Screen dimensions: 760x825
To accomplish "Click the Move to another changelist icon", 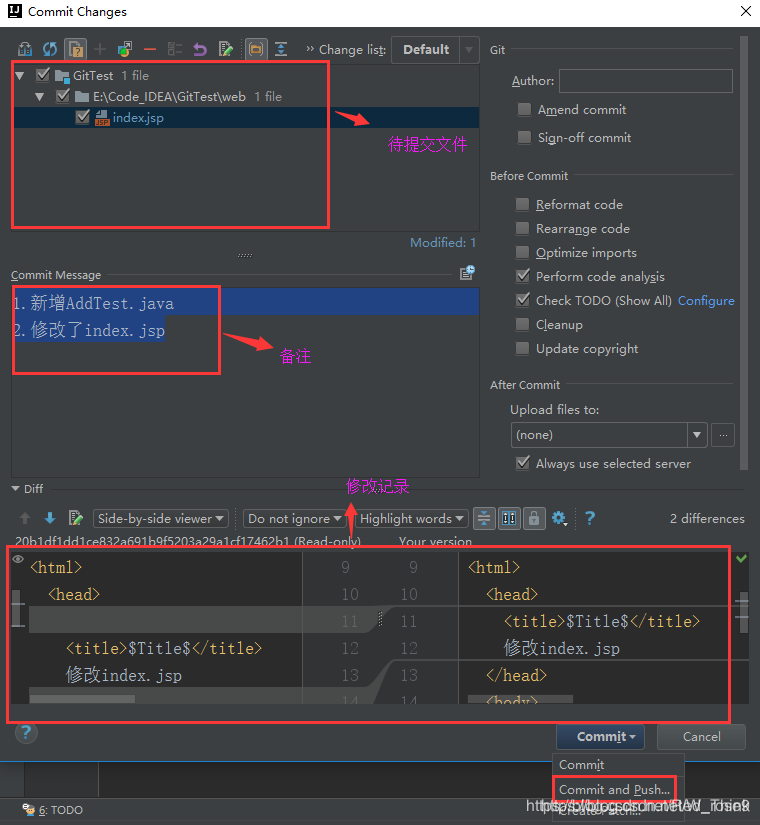I will [125, 49].
